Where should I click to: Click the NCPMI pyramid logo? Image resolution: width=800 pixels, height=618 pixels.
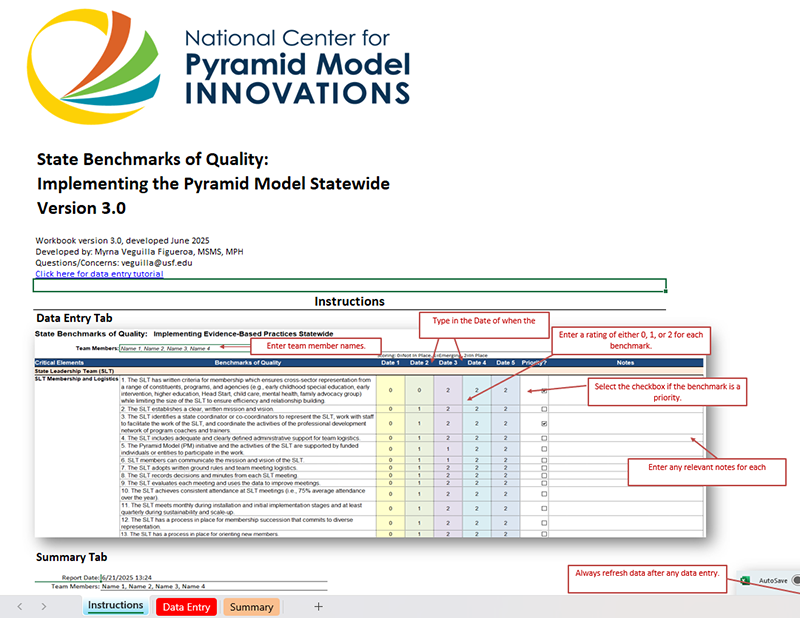pos(95,65)
